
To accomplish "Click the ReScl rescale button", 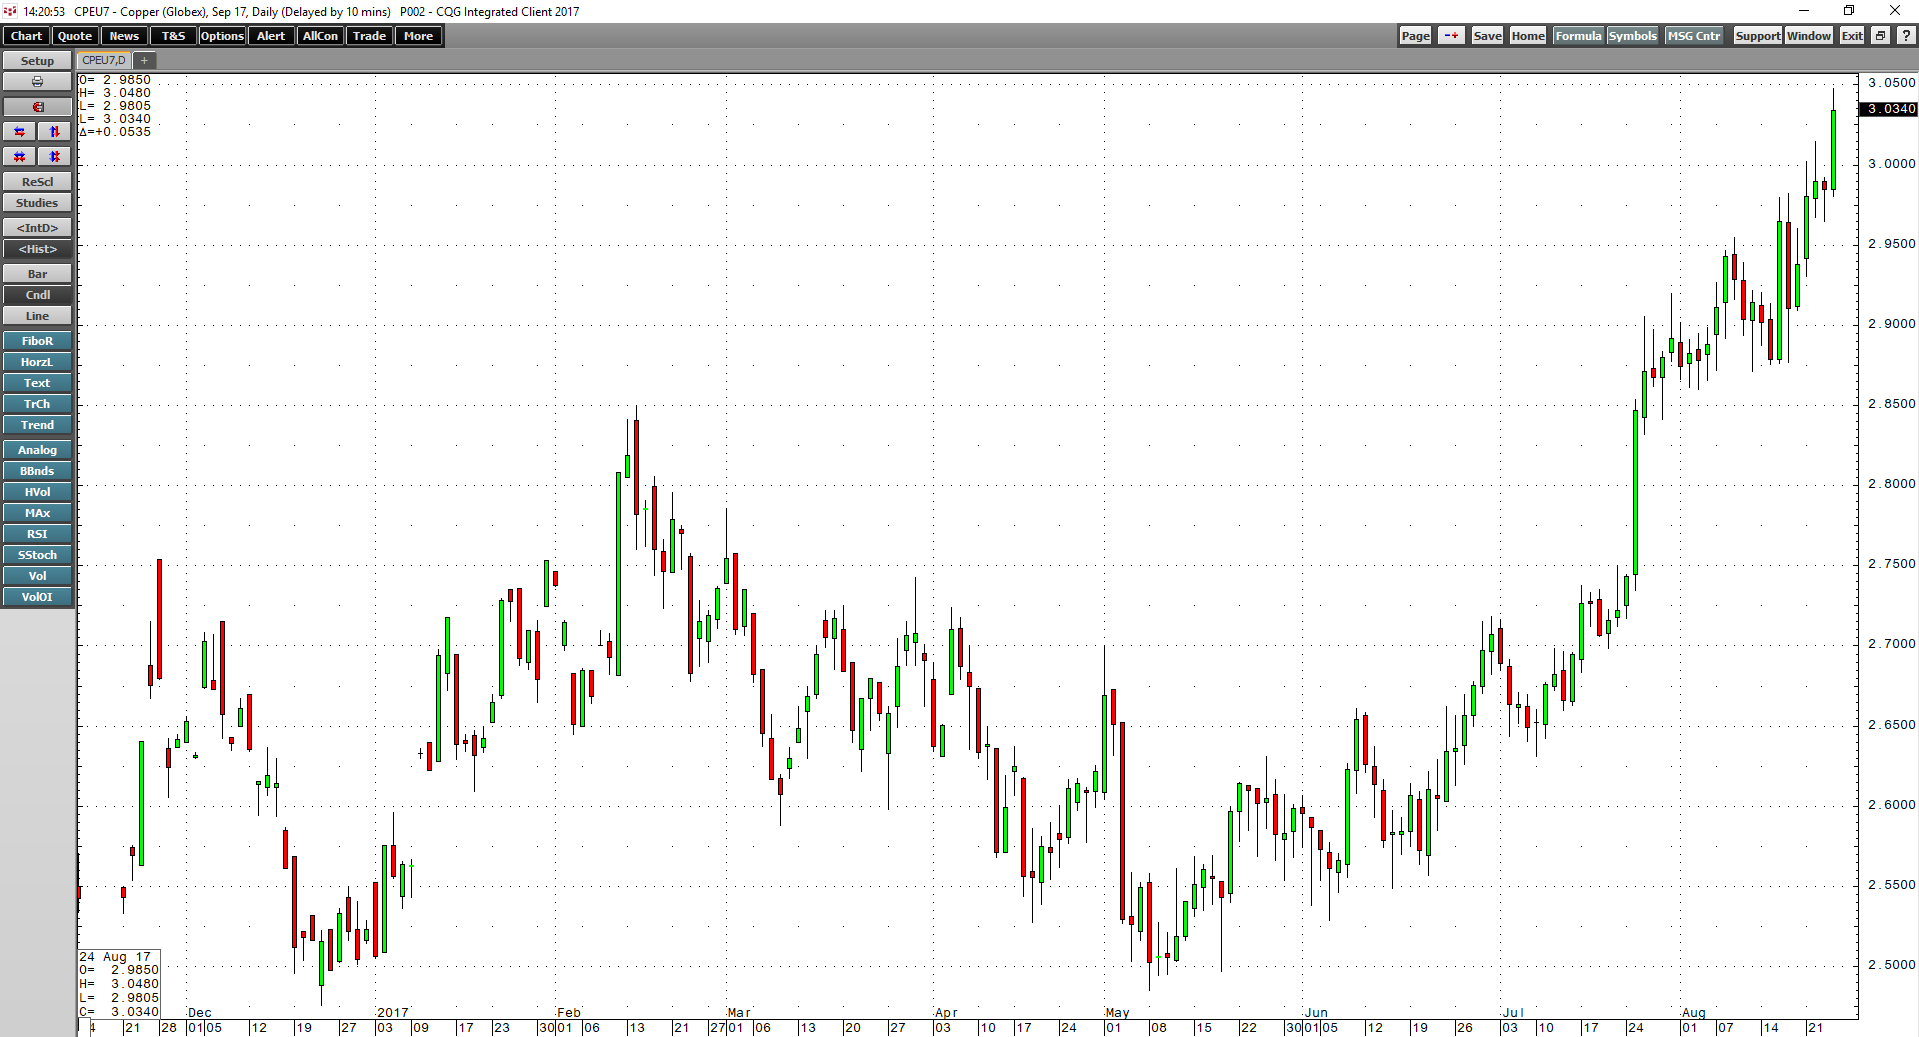I will click(37, 182).
